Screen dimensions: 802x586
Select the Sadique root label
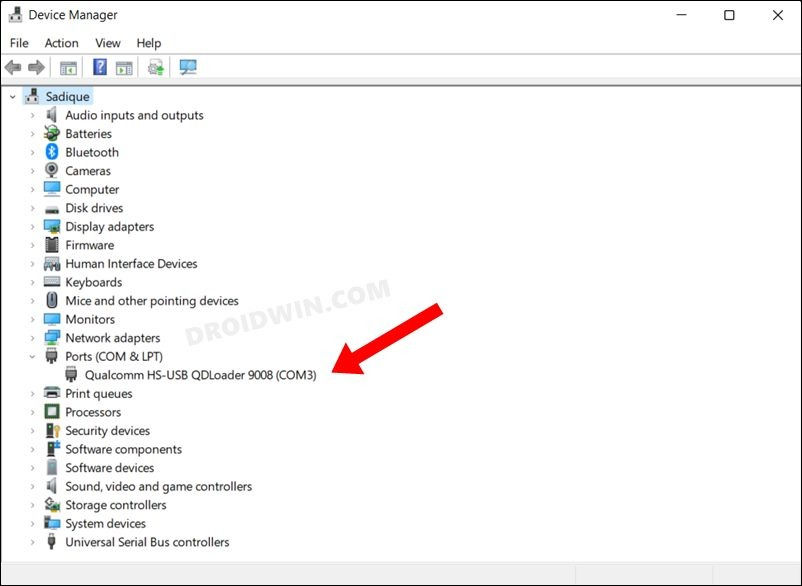point(68,97)
